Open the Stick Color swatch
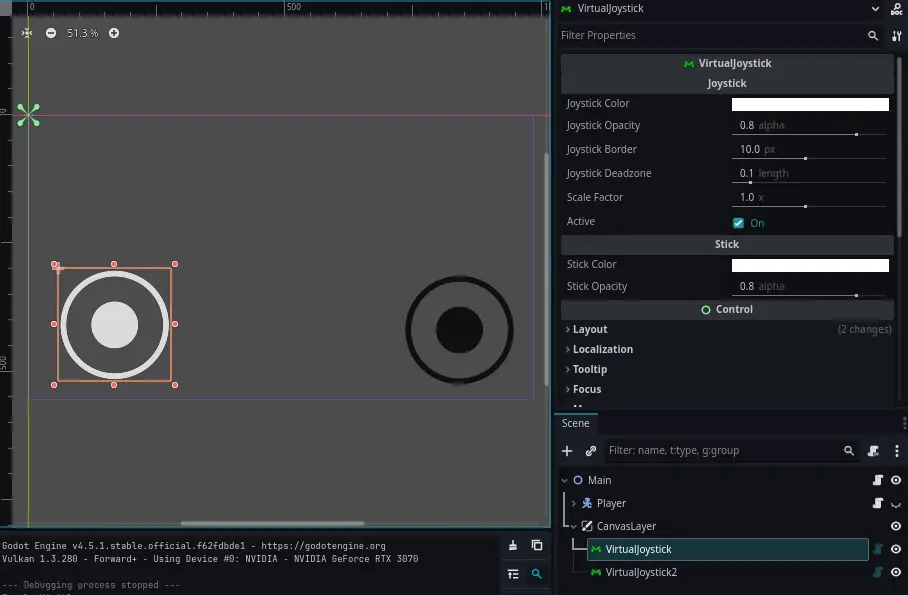The width and height of the screenshot is (908, 595). (x=810, y=264)
